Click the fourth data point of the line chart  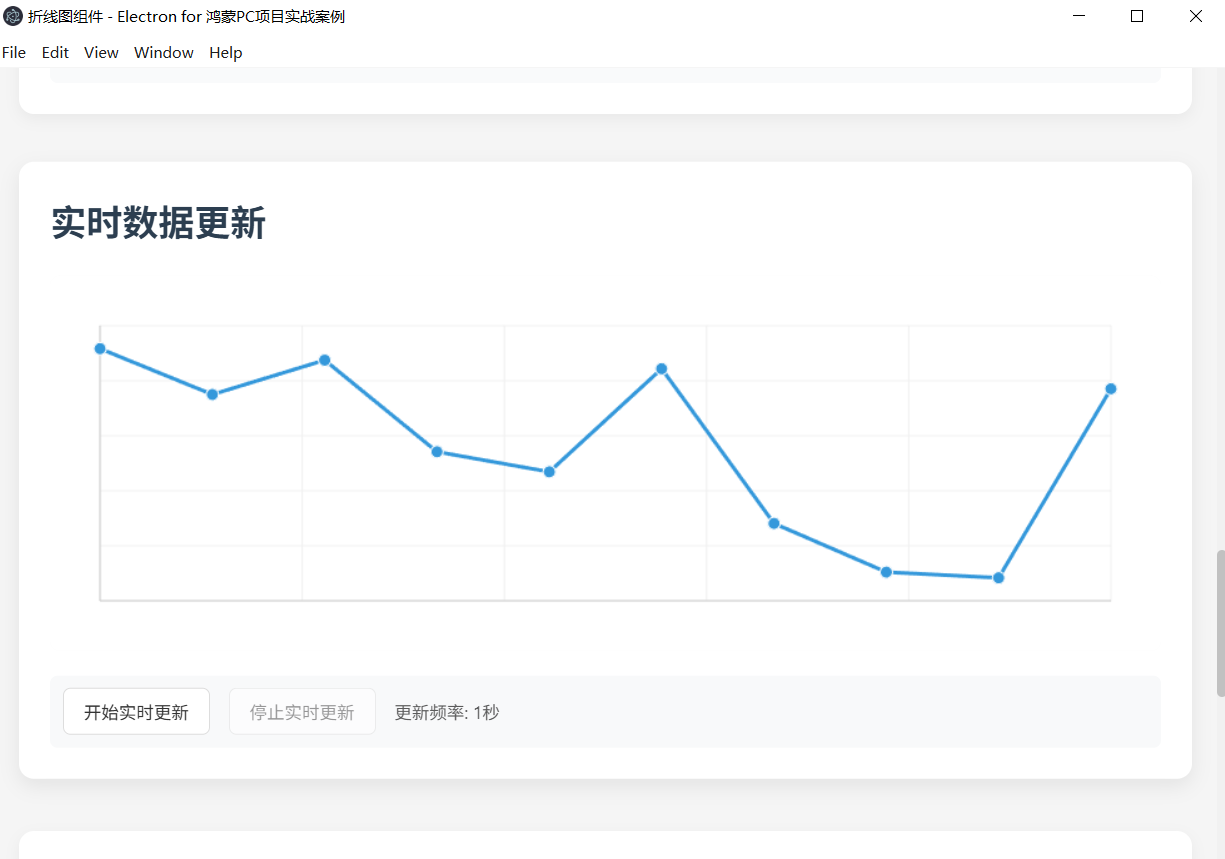tap(437, 452)
